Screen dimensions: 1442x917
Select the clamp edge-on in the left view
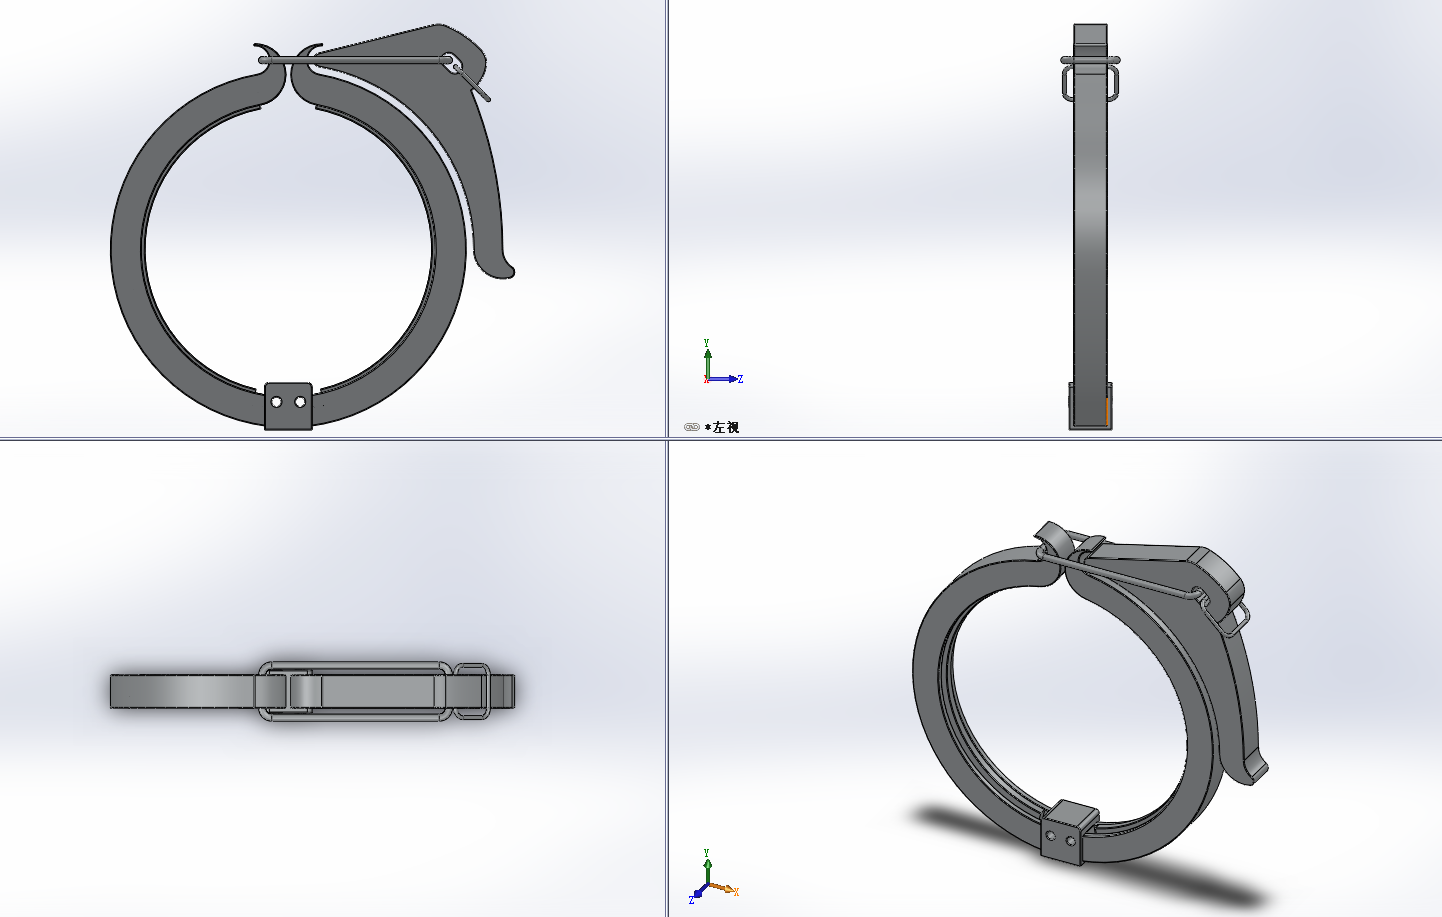tap(1090, 227)
